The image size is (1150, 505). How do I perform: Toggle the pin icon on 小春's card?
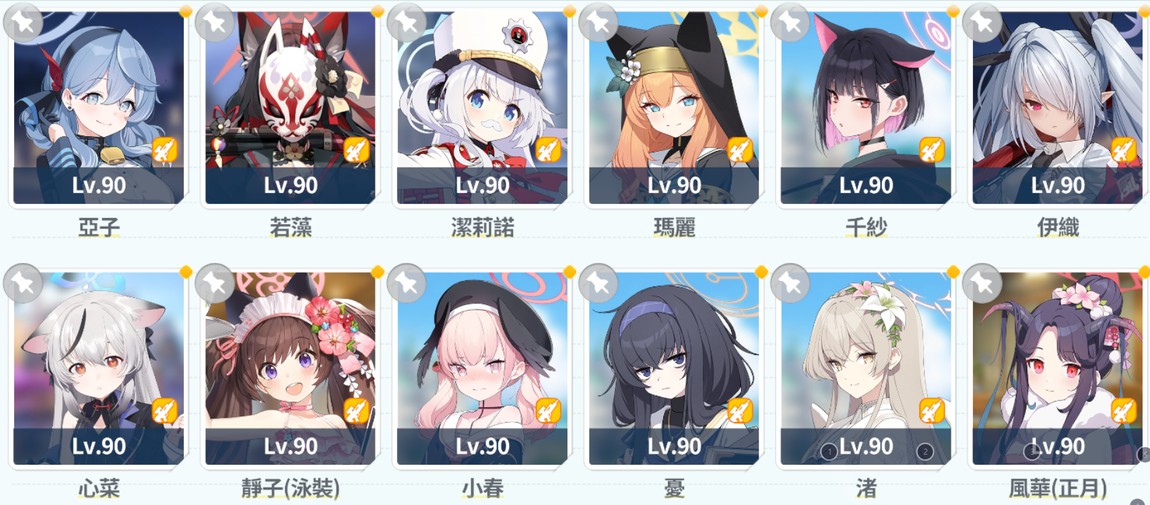click(x=406, y=282)
